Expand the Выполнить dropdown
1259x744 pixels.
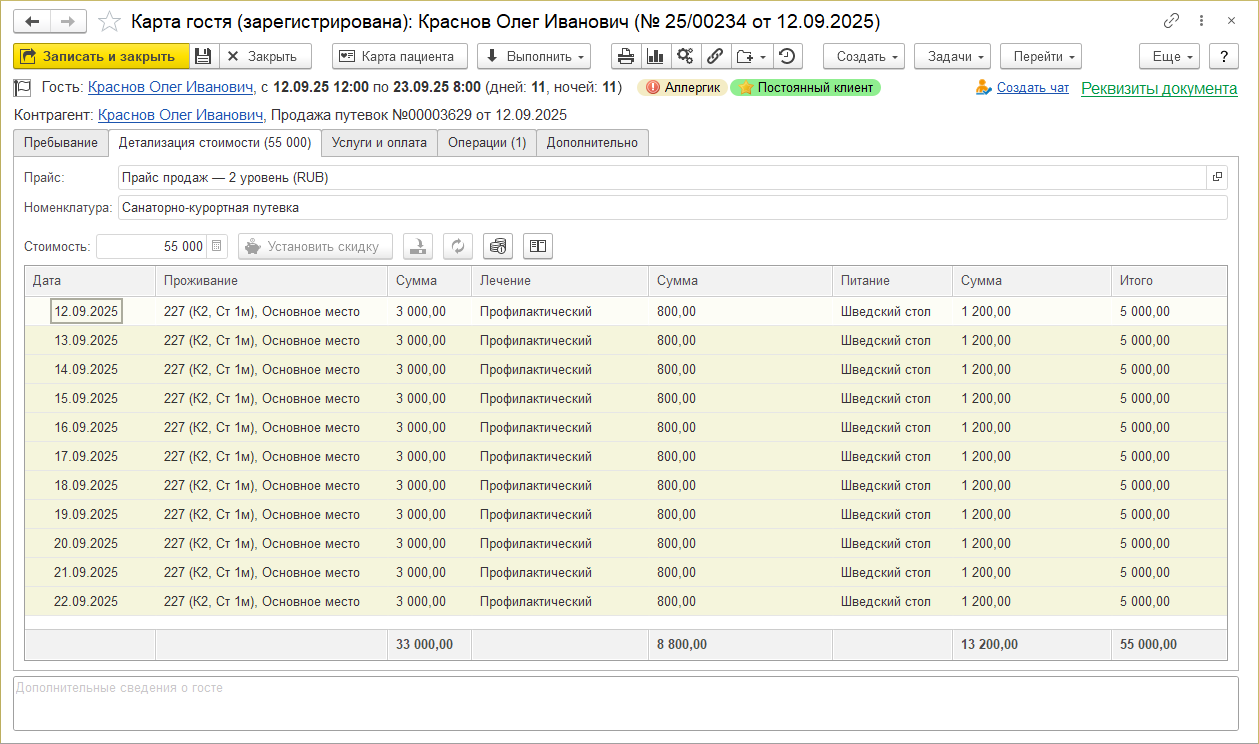(x=533, y=57)
